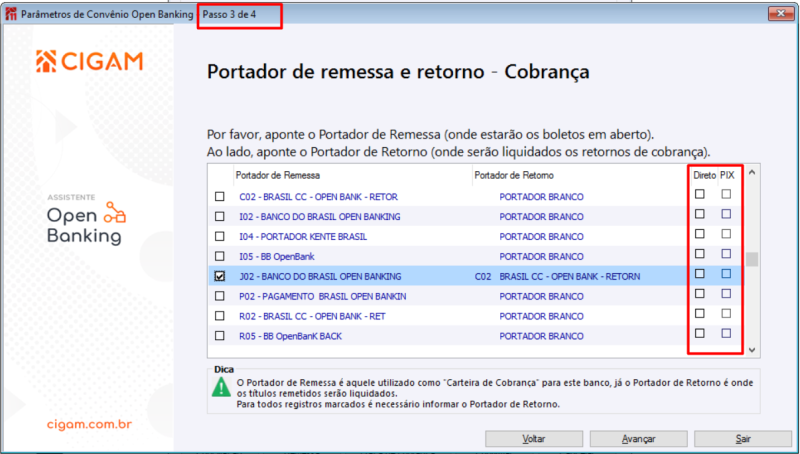
Task: Select R02 - BRASIL CC - OPEN BANK - RET
Action: click(312, 316)
